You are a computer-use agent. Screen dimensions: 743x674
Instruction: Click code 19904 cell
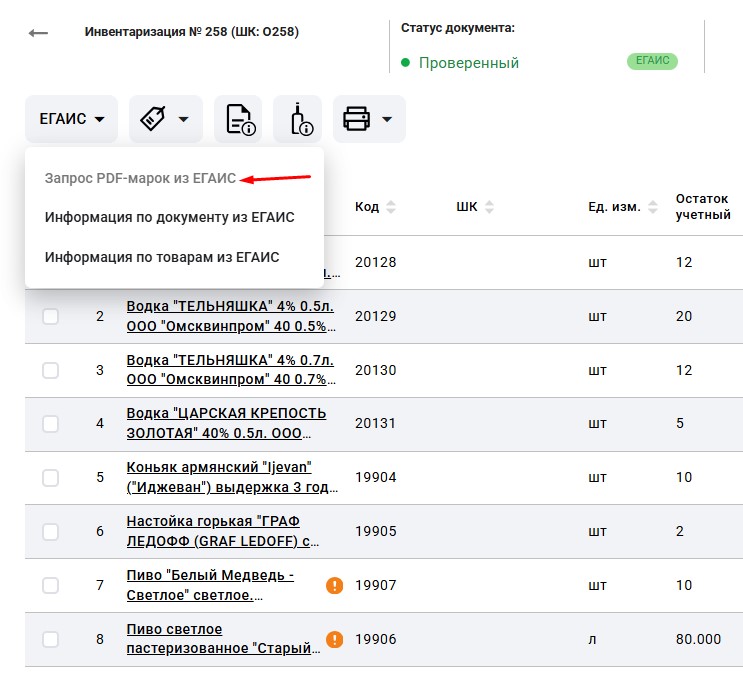pyautogui.click(x=375, y=477)
